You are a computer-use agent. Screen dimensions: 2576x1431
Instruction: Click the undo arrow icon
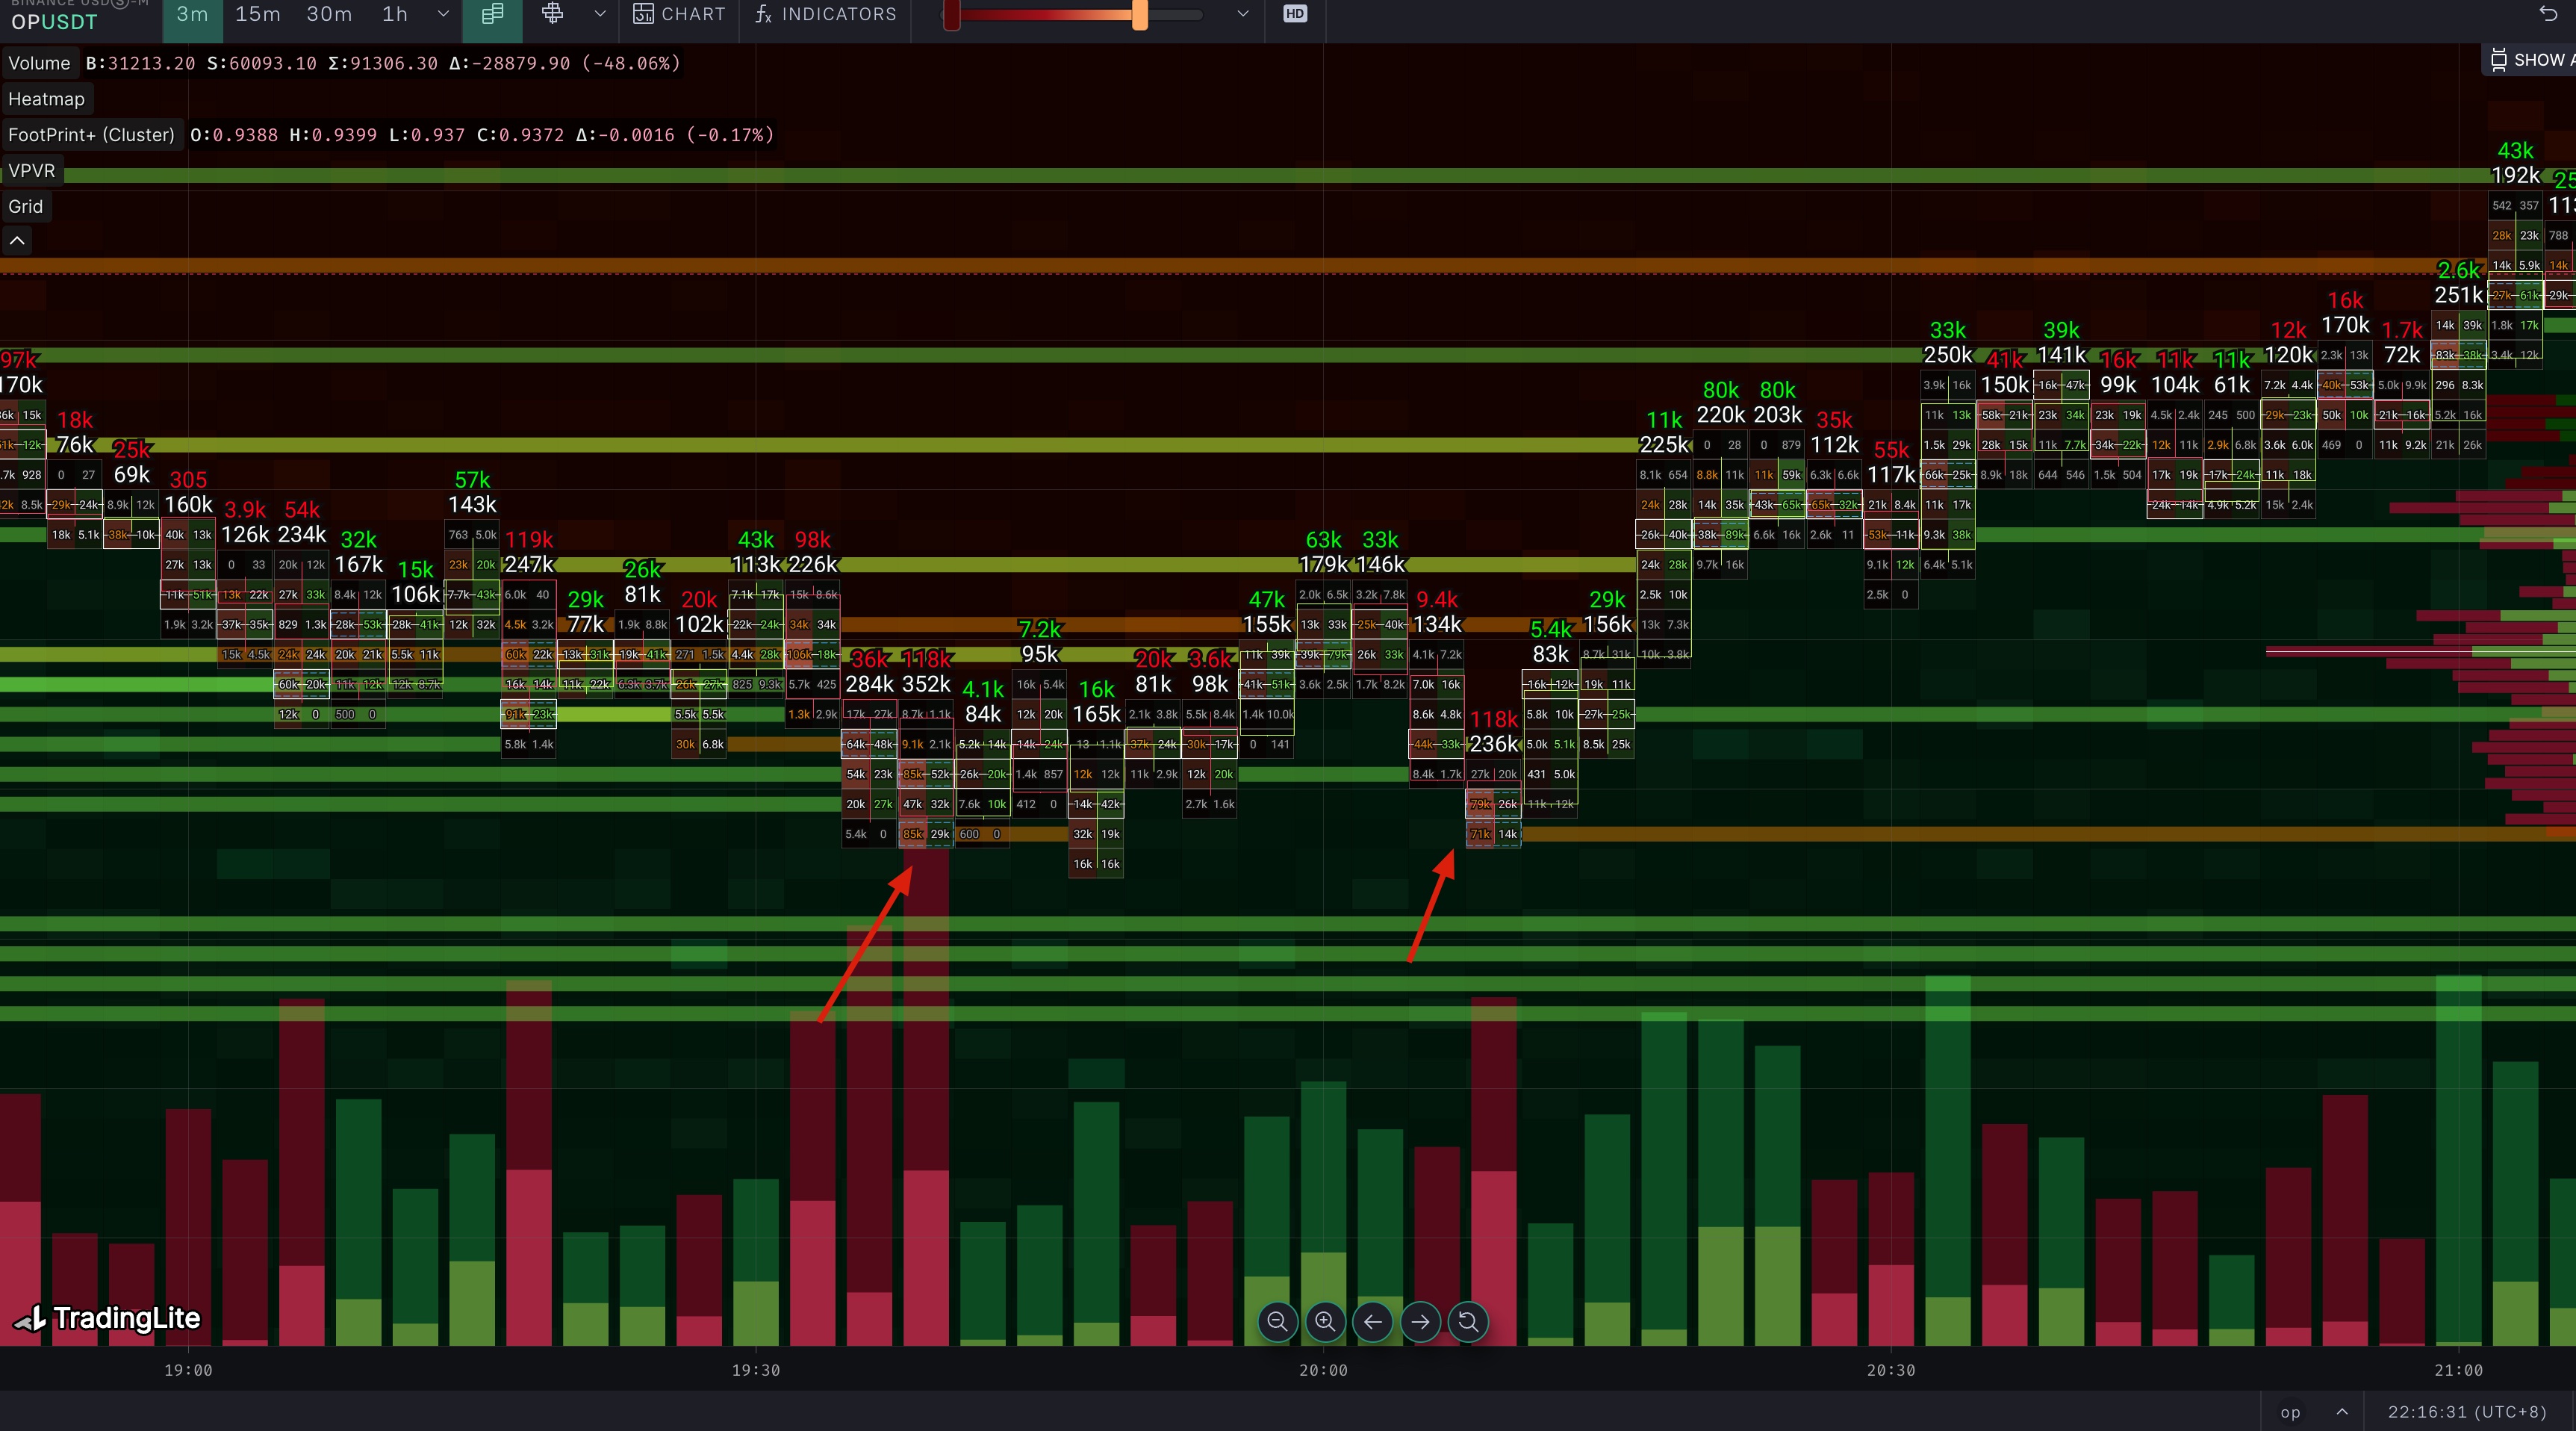(2548, 14)
